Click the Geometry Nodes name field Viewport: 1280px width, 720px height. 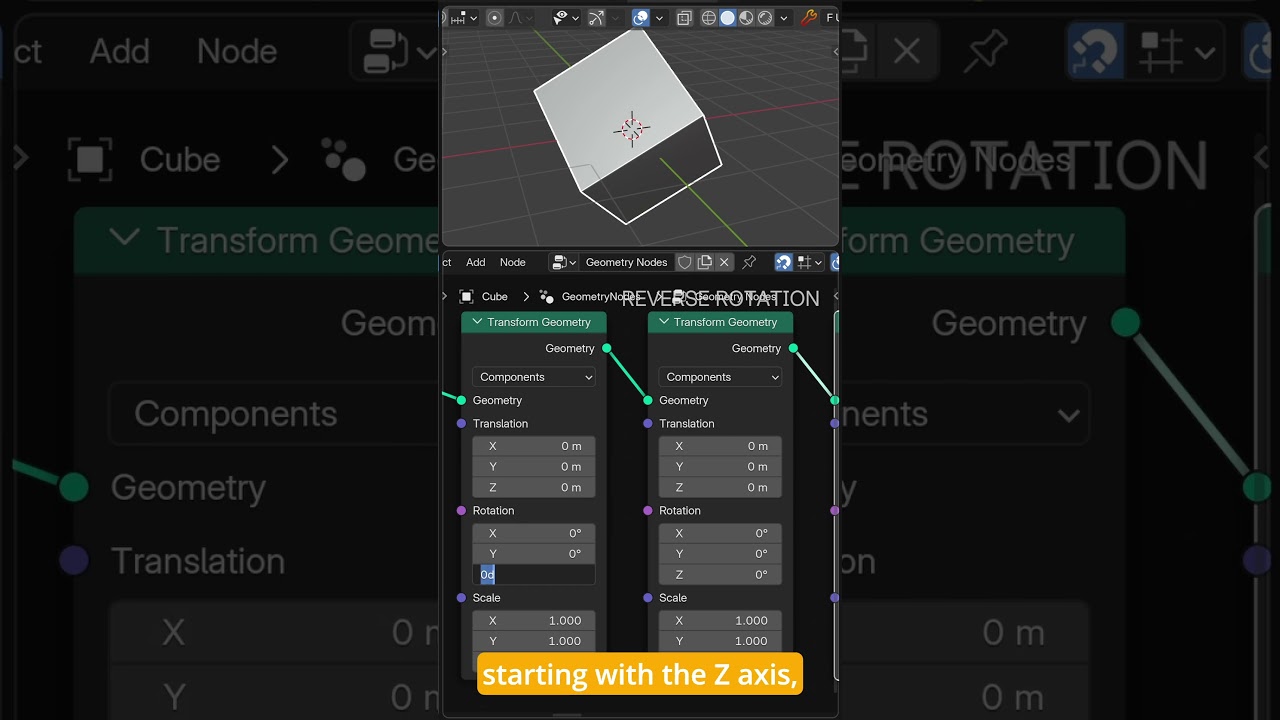coord(626,262)
